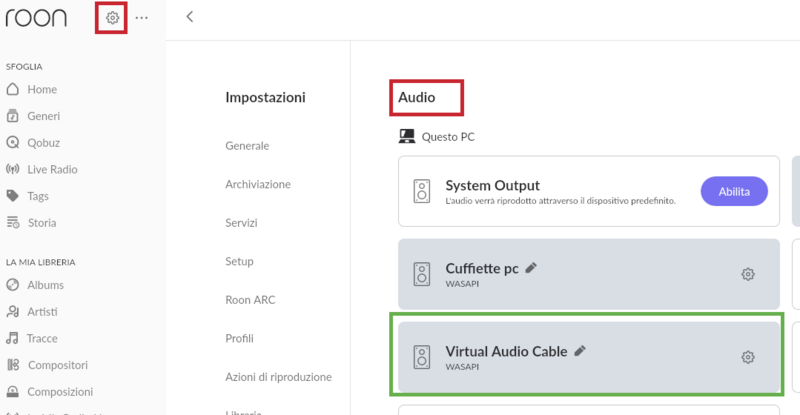Go back with the left arrow
800x415 pixels.
click(x=190, y=17)
